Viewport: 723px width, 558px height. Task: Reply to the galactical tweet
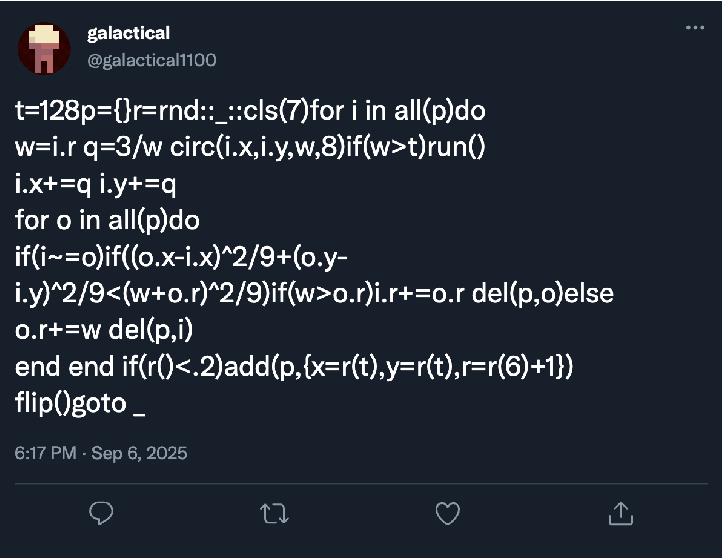pos(102,513)
